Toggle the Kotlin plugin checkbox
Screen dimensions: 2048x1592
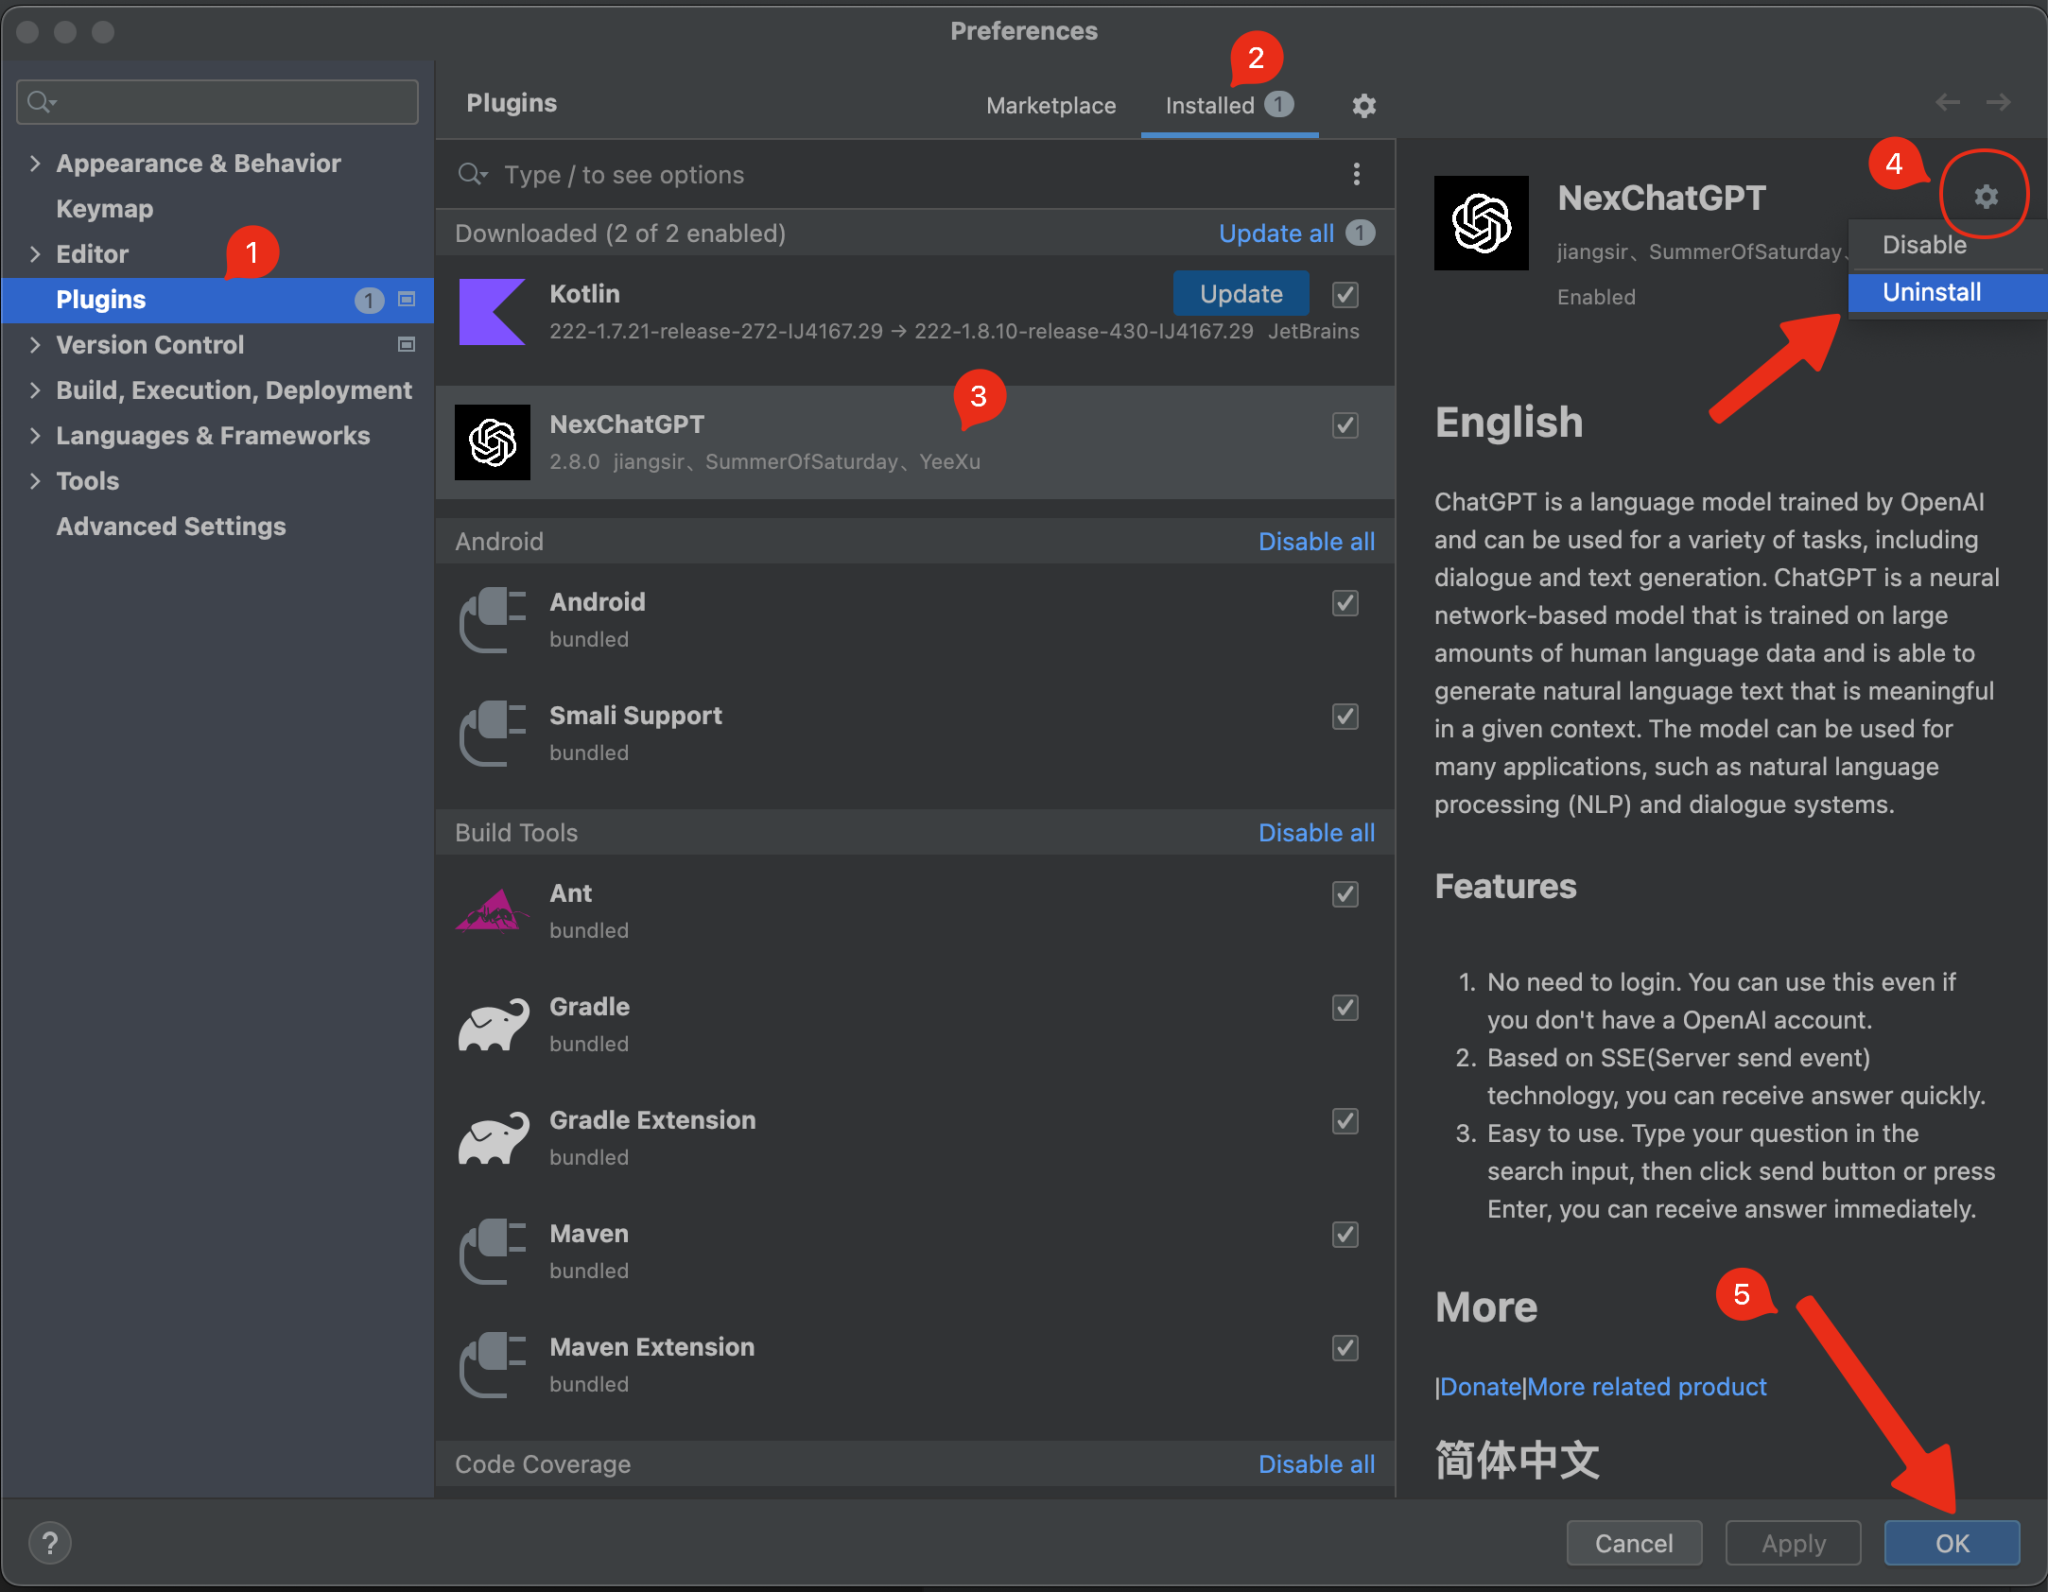(1345, 295)
